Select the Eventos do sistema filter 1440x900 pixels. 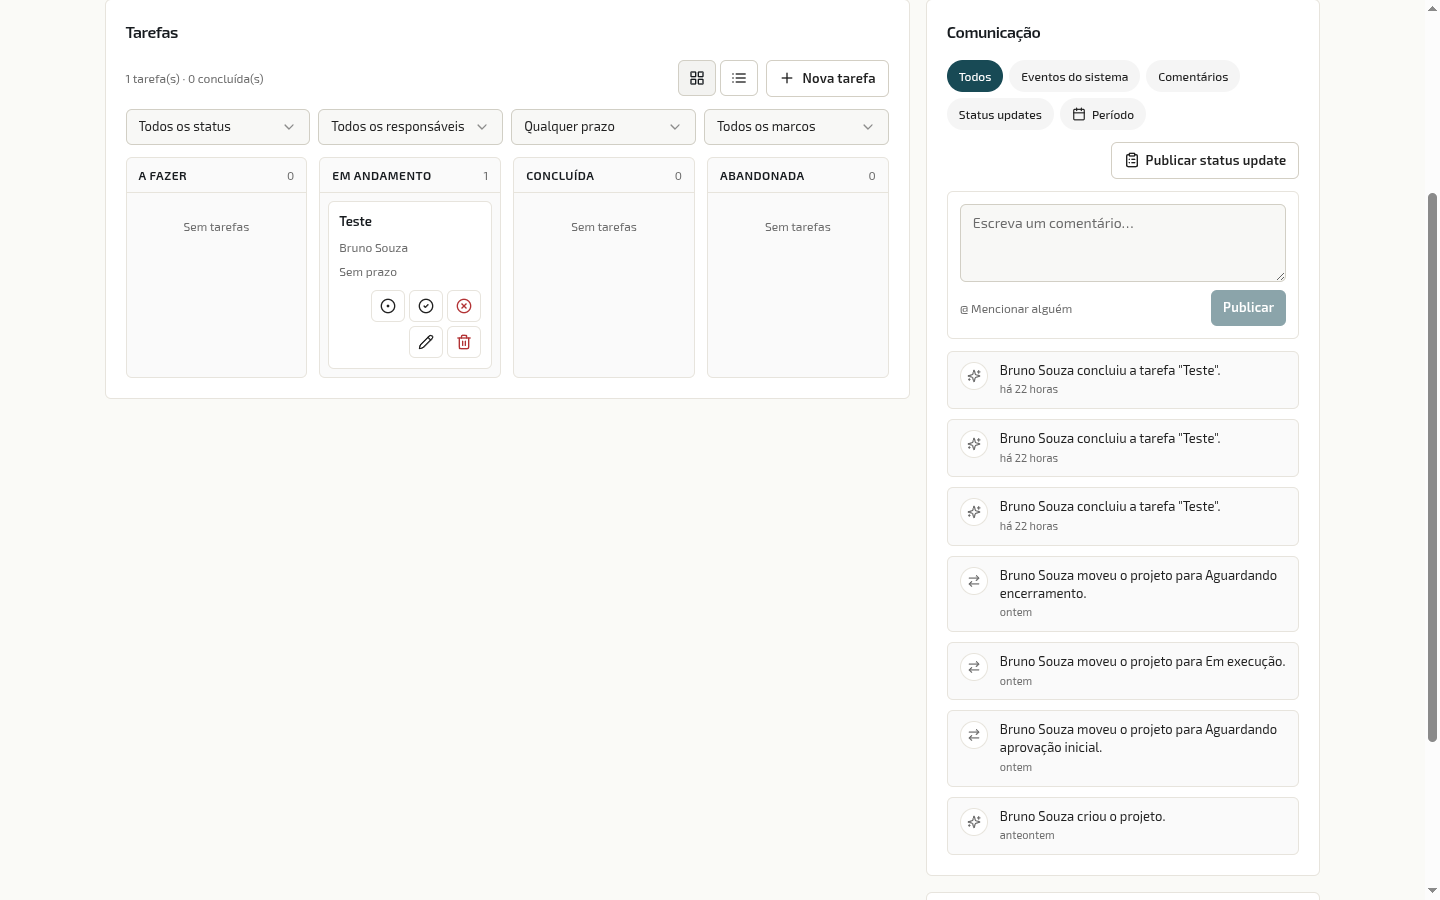point(1074,77)
